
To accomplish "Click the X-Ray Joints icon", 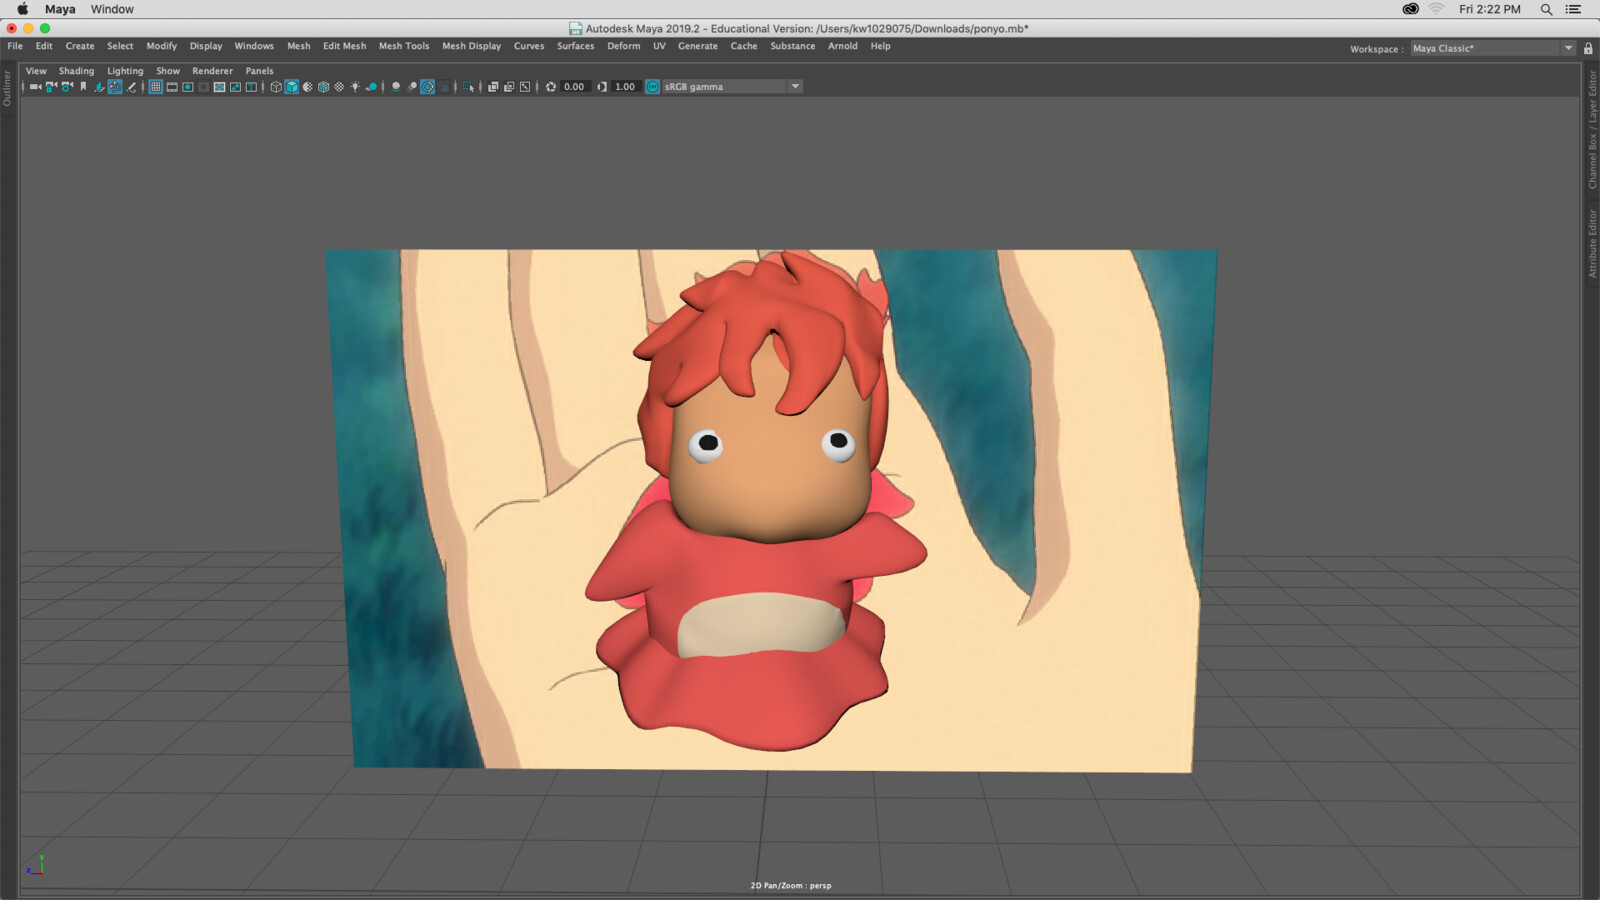I will click(x=525, y=87).
